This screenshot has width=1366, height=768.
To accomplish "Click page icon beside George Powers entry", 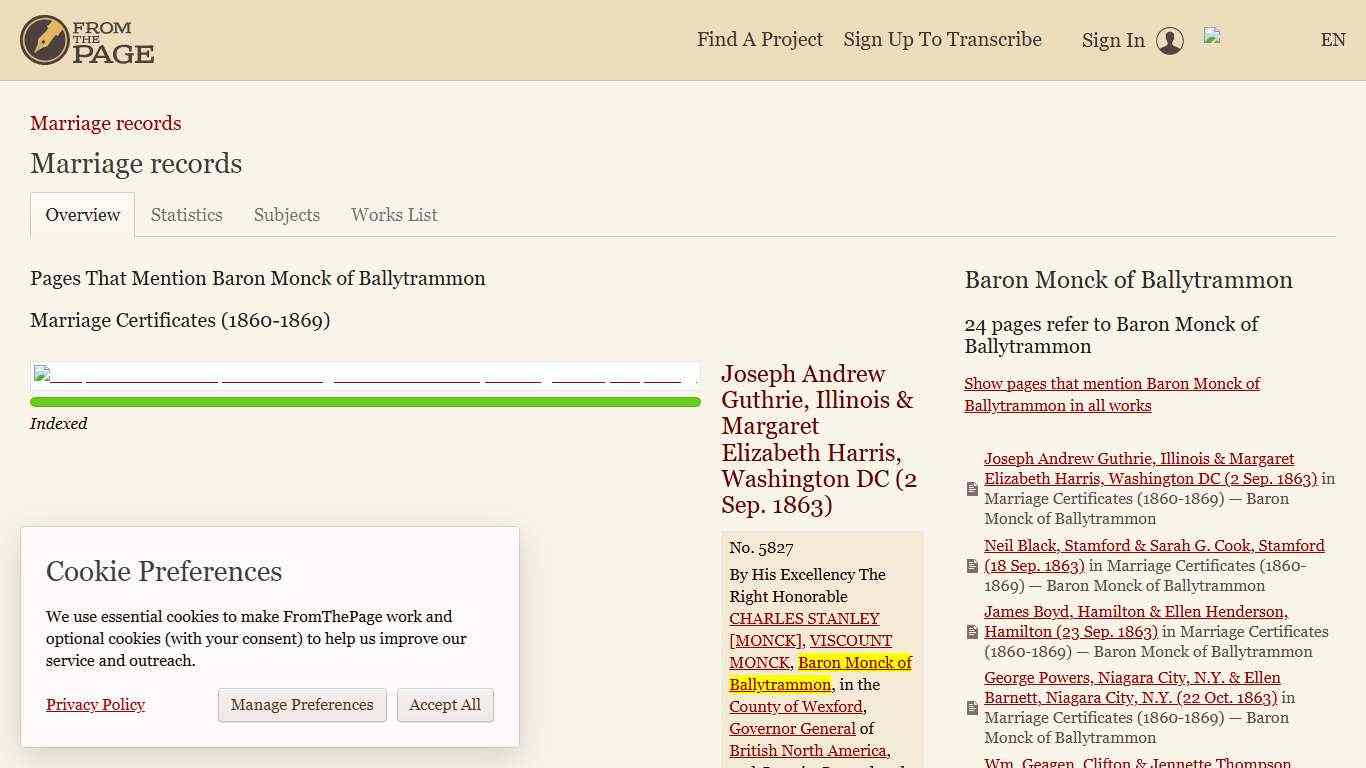I will (x=972, y=708).
